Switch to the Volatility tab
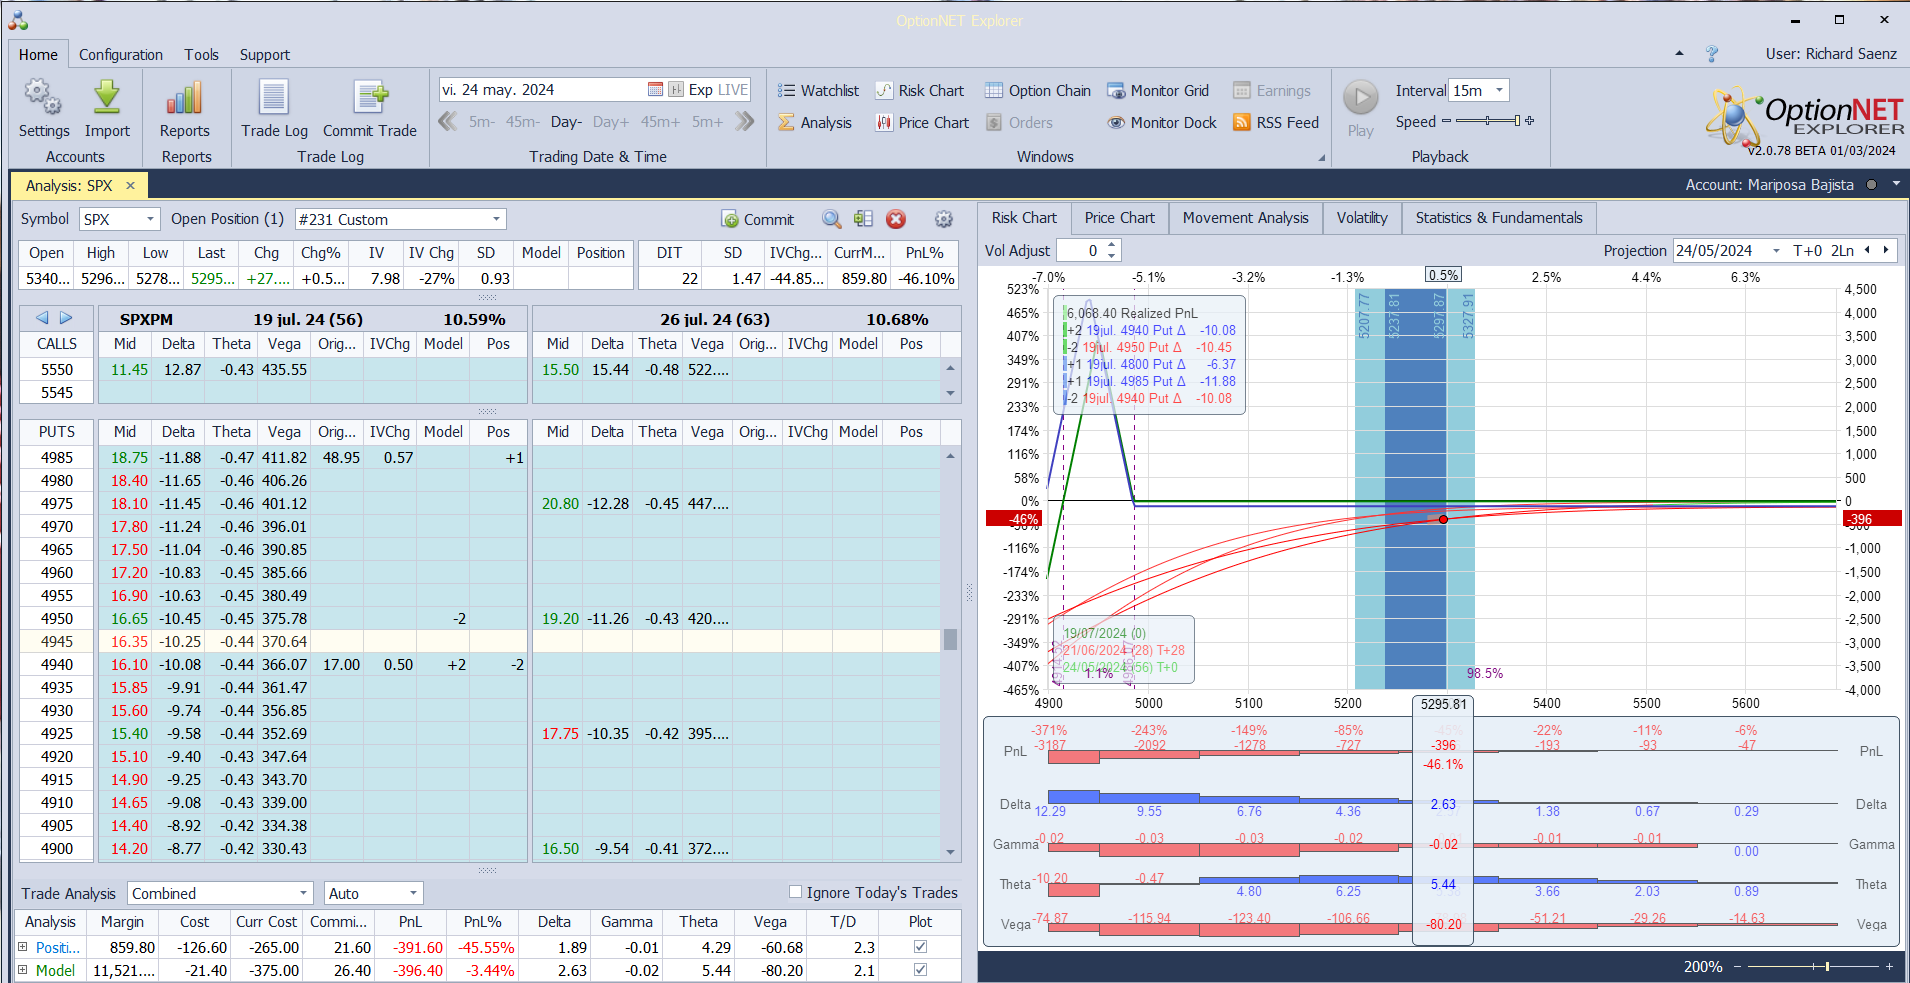Image resolution: width=1910 pixels, height=983 pixels. pyautogui.click(x=1362, y=218)
